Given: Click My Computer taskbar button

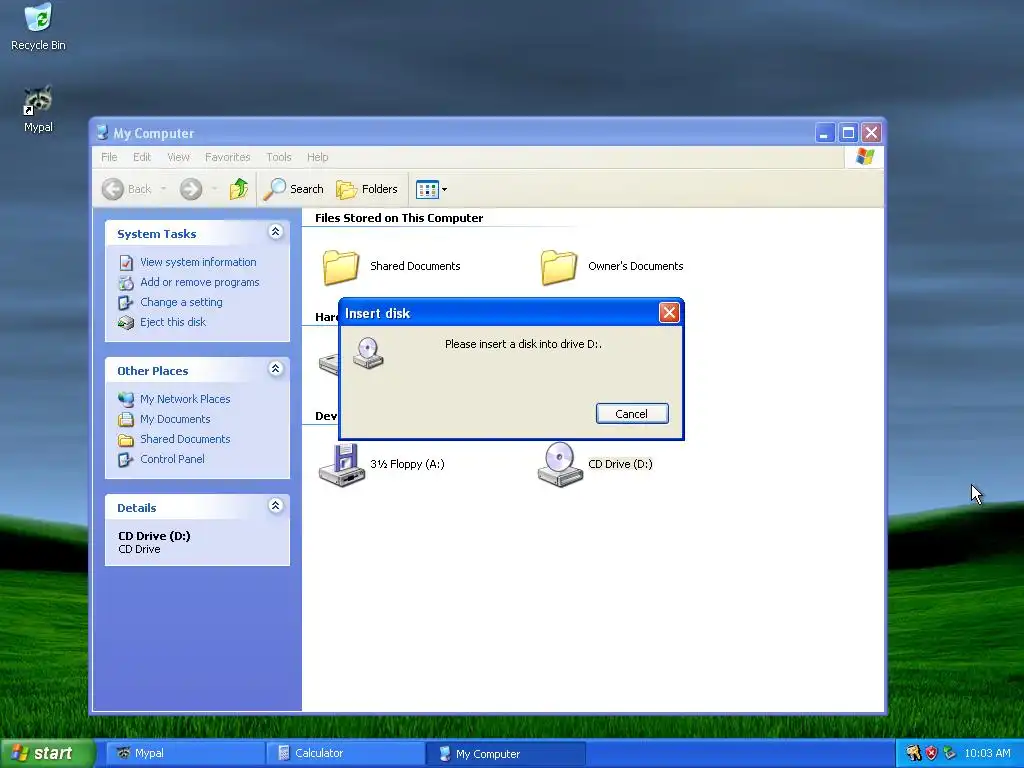Looking at the screenshot, I should click(505, 754).
